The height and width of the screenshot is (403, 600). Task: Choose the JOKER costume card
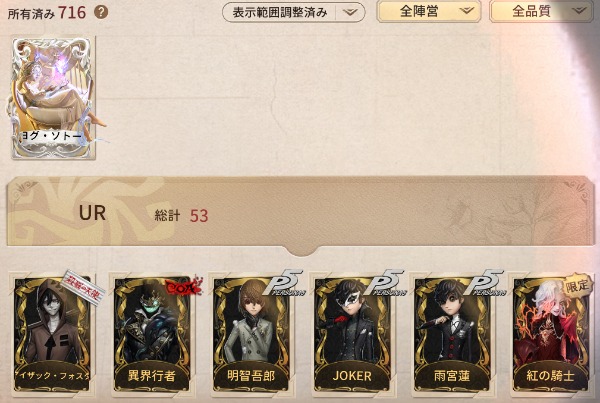click(x=352, y=335)
